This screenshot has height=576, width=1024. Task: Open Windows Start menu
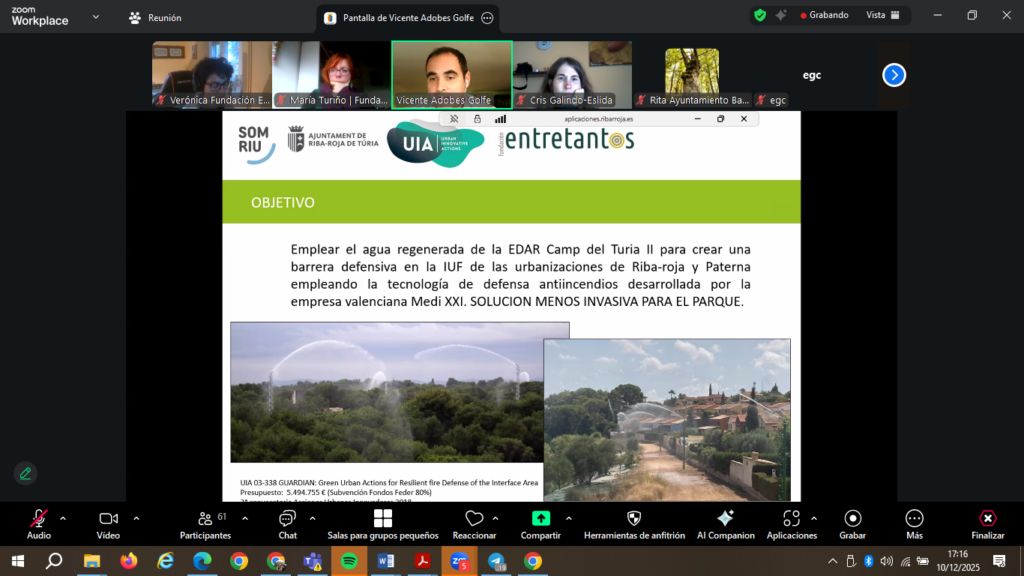click(18, 561)
